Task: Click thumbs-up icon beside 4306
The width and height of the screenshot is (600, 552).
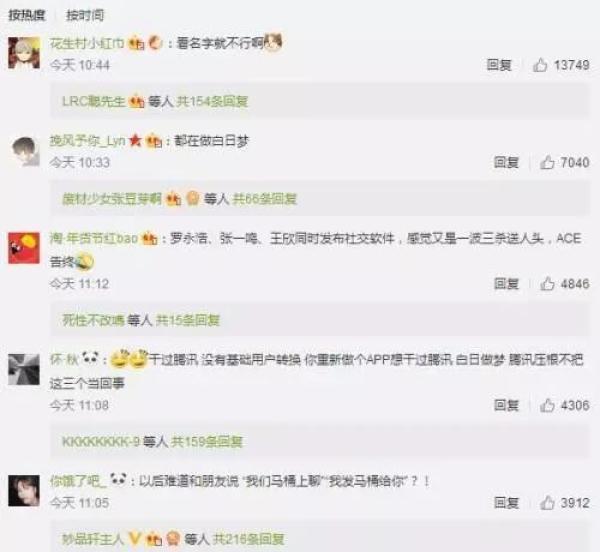Action: (547, 405)
